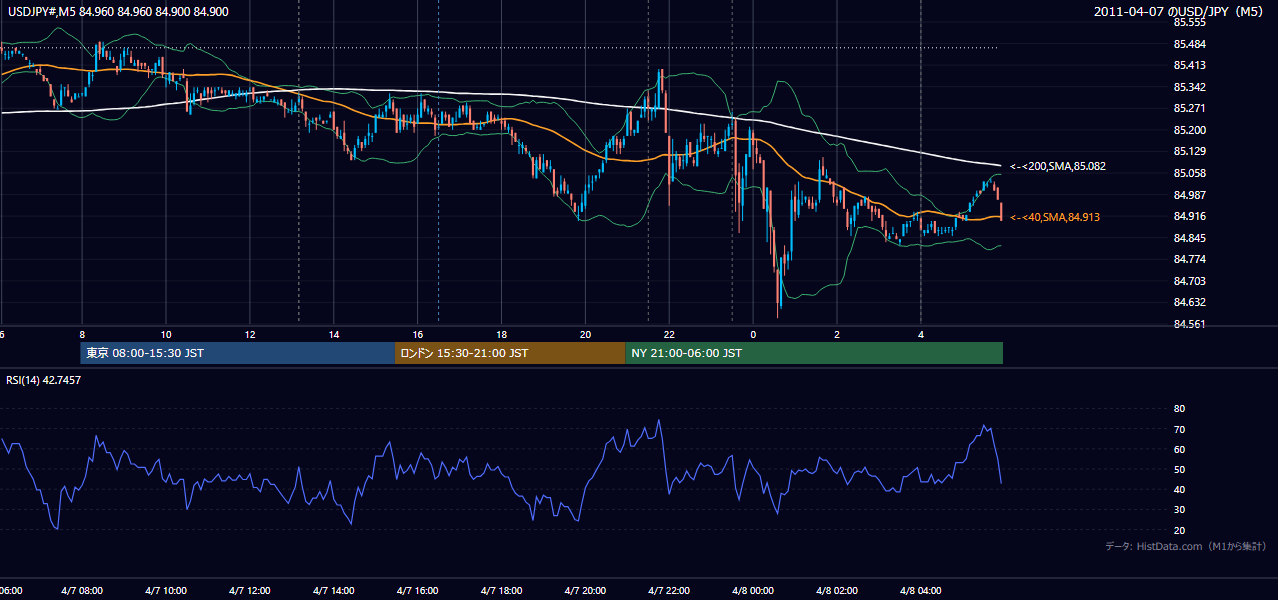Click price axis value 84.987
The height and width of the screenshot is (600, 1278).
click(x=1189, y=195)
